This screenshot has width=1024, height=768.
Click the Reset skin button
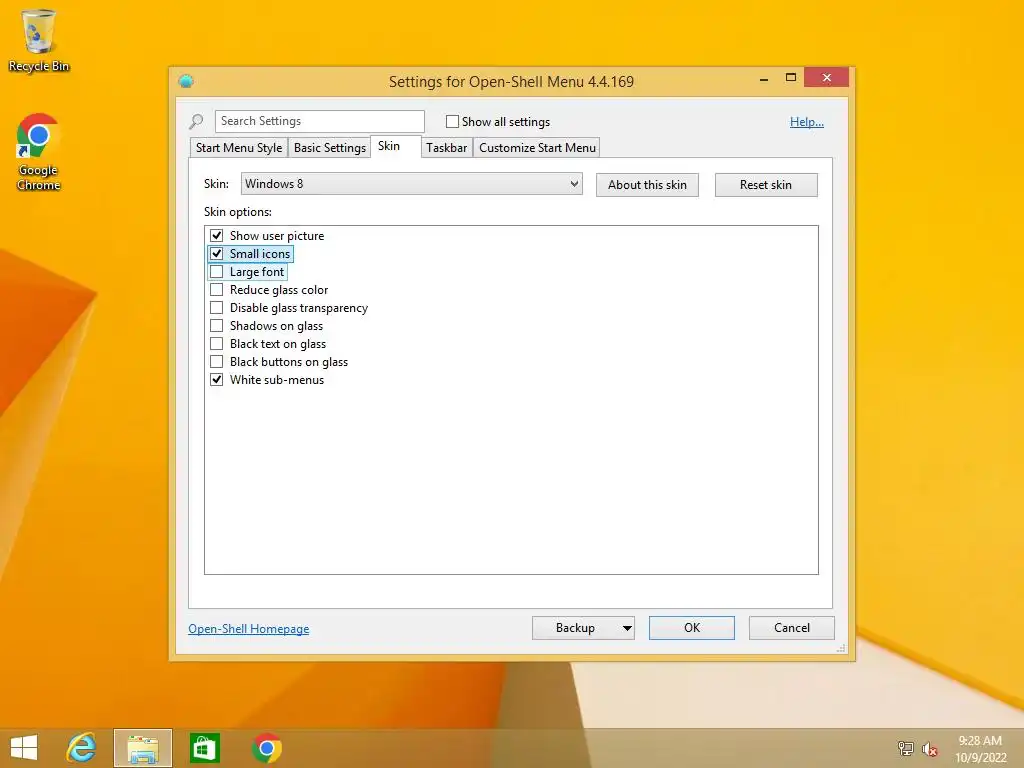(x=766, y=185)
